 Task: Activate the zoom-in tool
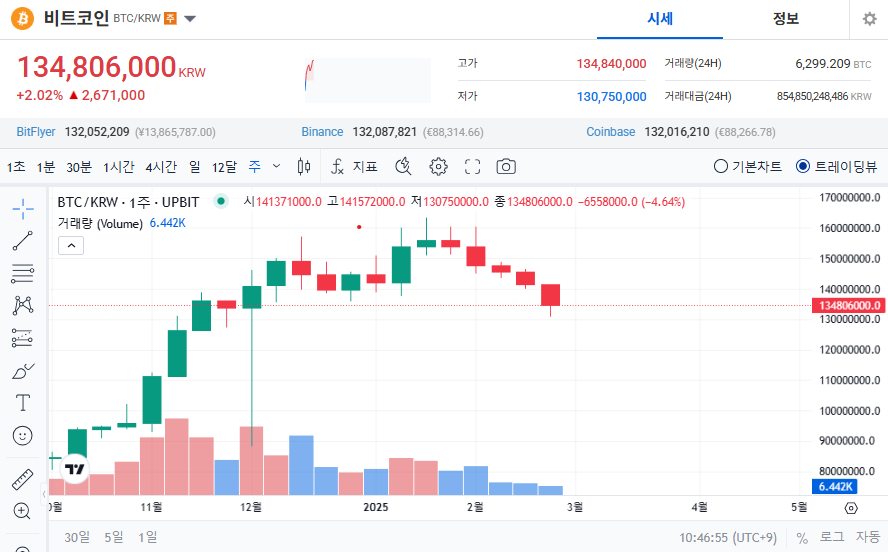pyautogui.click(x=22, y=511)
